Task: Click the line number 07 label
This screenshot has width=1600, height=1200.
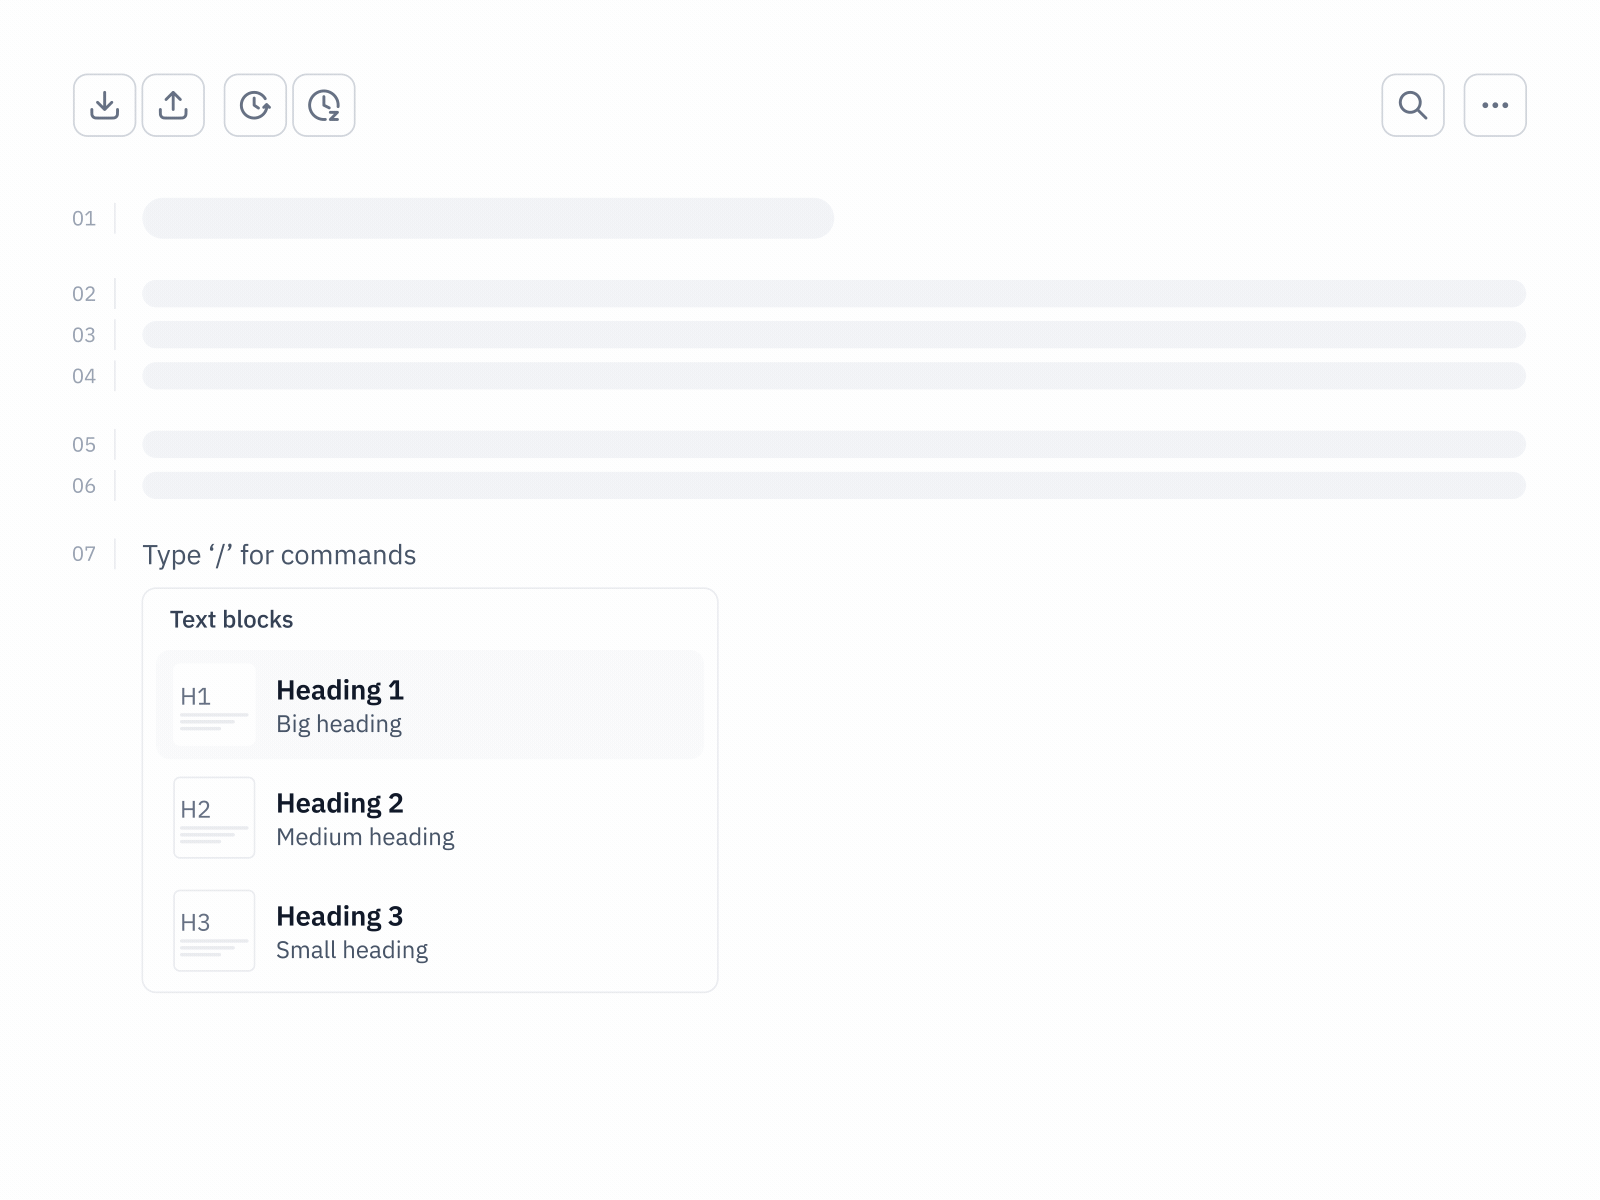Action: click(x=84, y=554)
